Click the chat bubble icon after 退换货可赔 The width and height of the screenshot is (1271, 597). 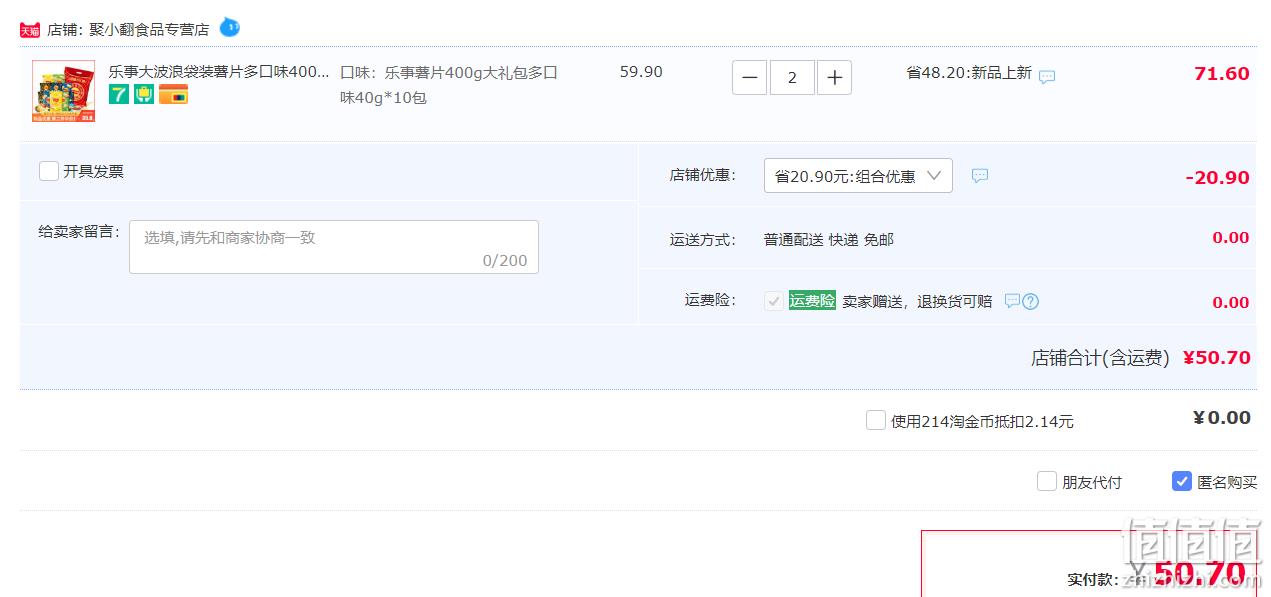coord(1012,301)
